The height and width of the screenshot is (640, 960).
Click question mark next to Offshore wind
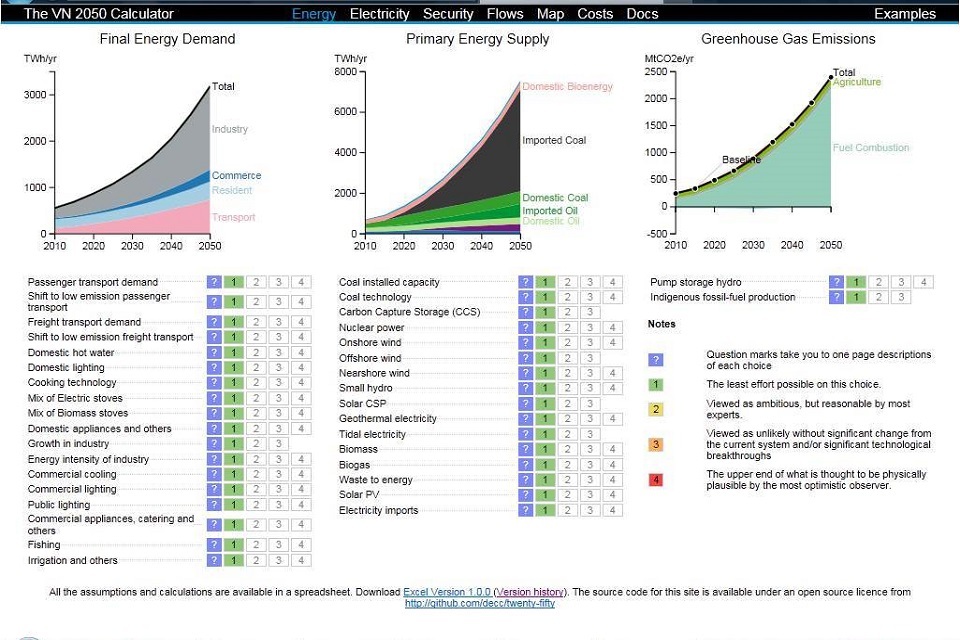coord(526,358)
